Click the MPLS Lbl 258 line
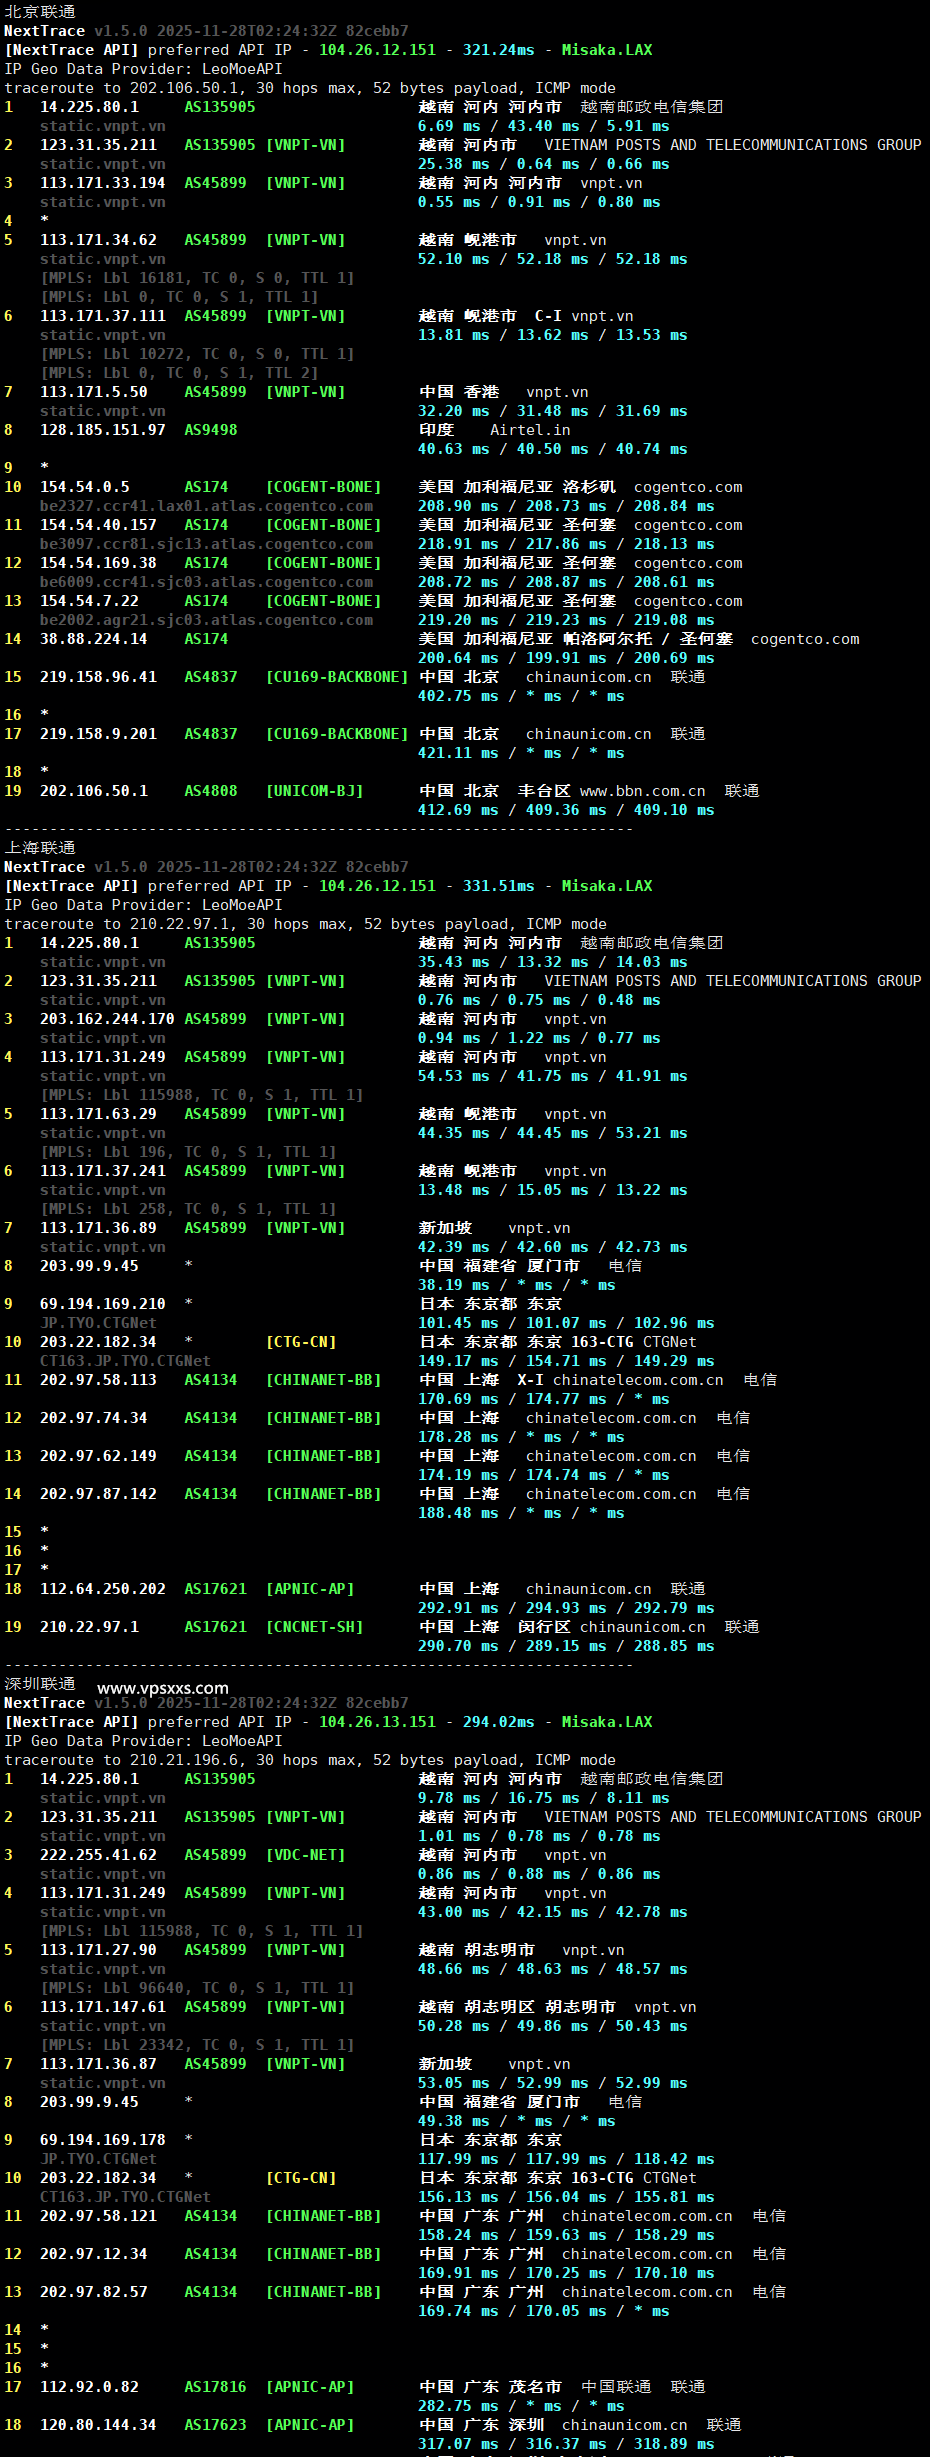Screen dimensions: 930x2457 point(188,1209)
